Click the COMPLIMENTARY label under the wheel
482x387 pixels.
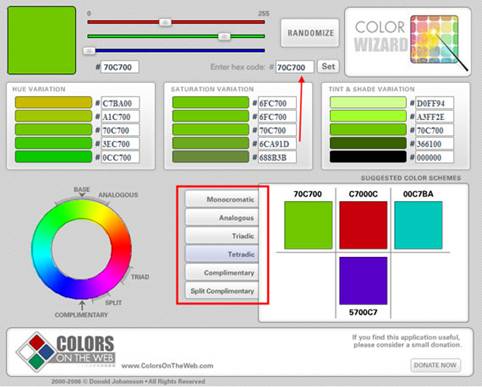[x=81, y=315]
